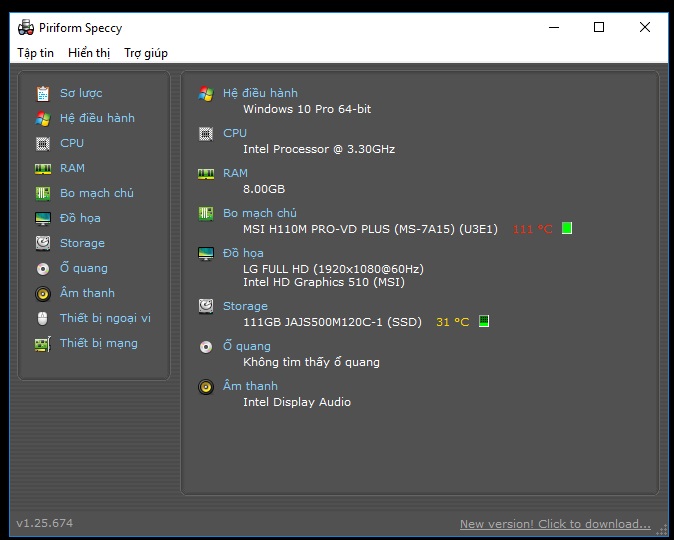Click the motherboard icon in summary panel
This screenshot has width=674, height=540.
pyautogui.click(x=206, y=214)
